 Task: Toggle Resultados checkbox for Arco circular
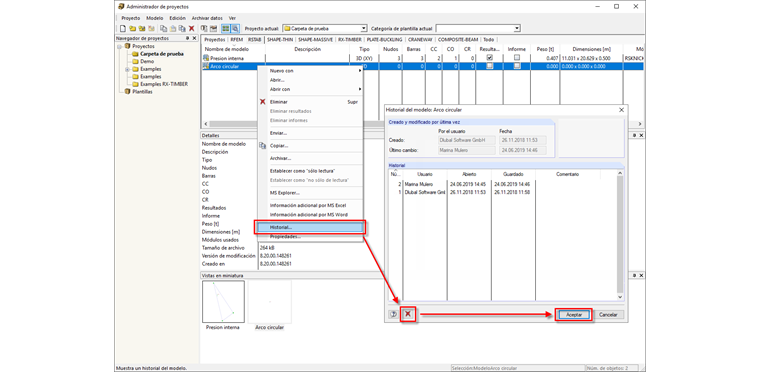(x=490, y=66)
